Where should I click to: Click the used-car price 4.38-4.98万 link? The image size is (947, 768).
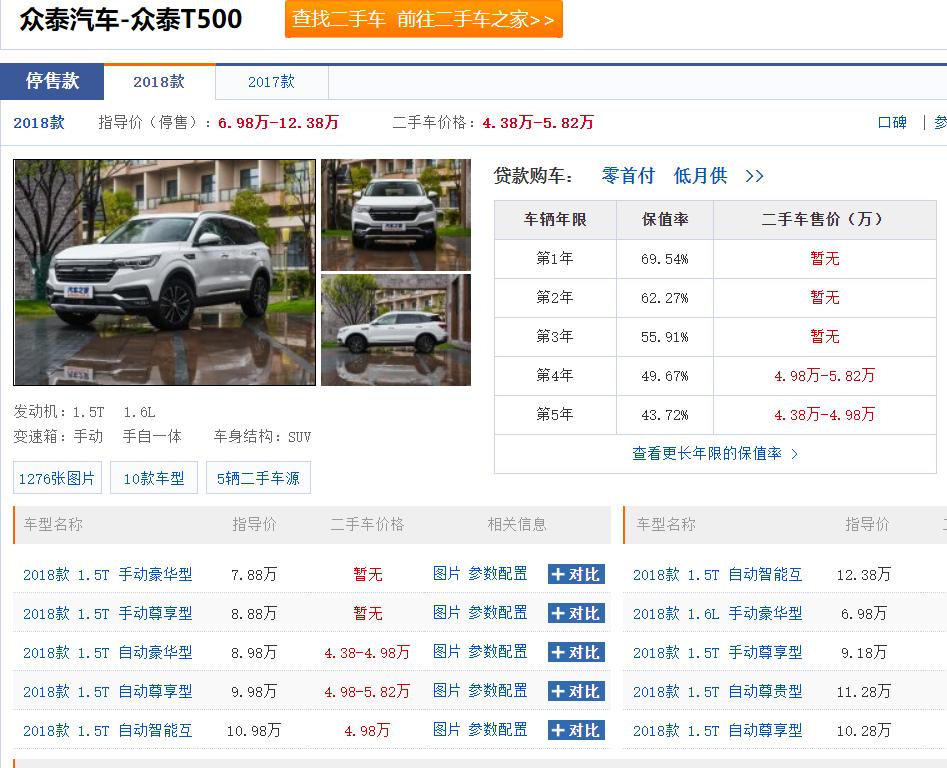(x=366, y=652)
